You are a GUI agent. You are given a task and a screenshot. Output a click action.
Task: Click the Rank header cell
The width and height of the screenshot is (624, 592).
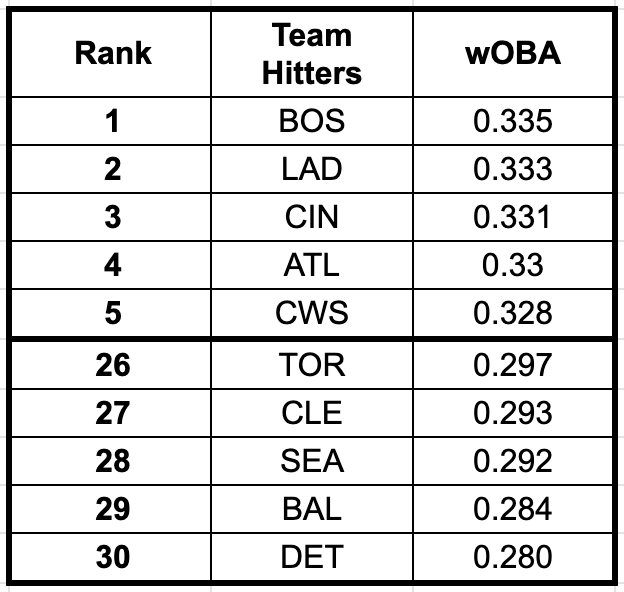(112, 54)
